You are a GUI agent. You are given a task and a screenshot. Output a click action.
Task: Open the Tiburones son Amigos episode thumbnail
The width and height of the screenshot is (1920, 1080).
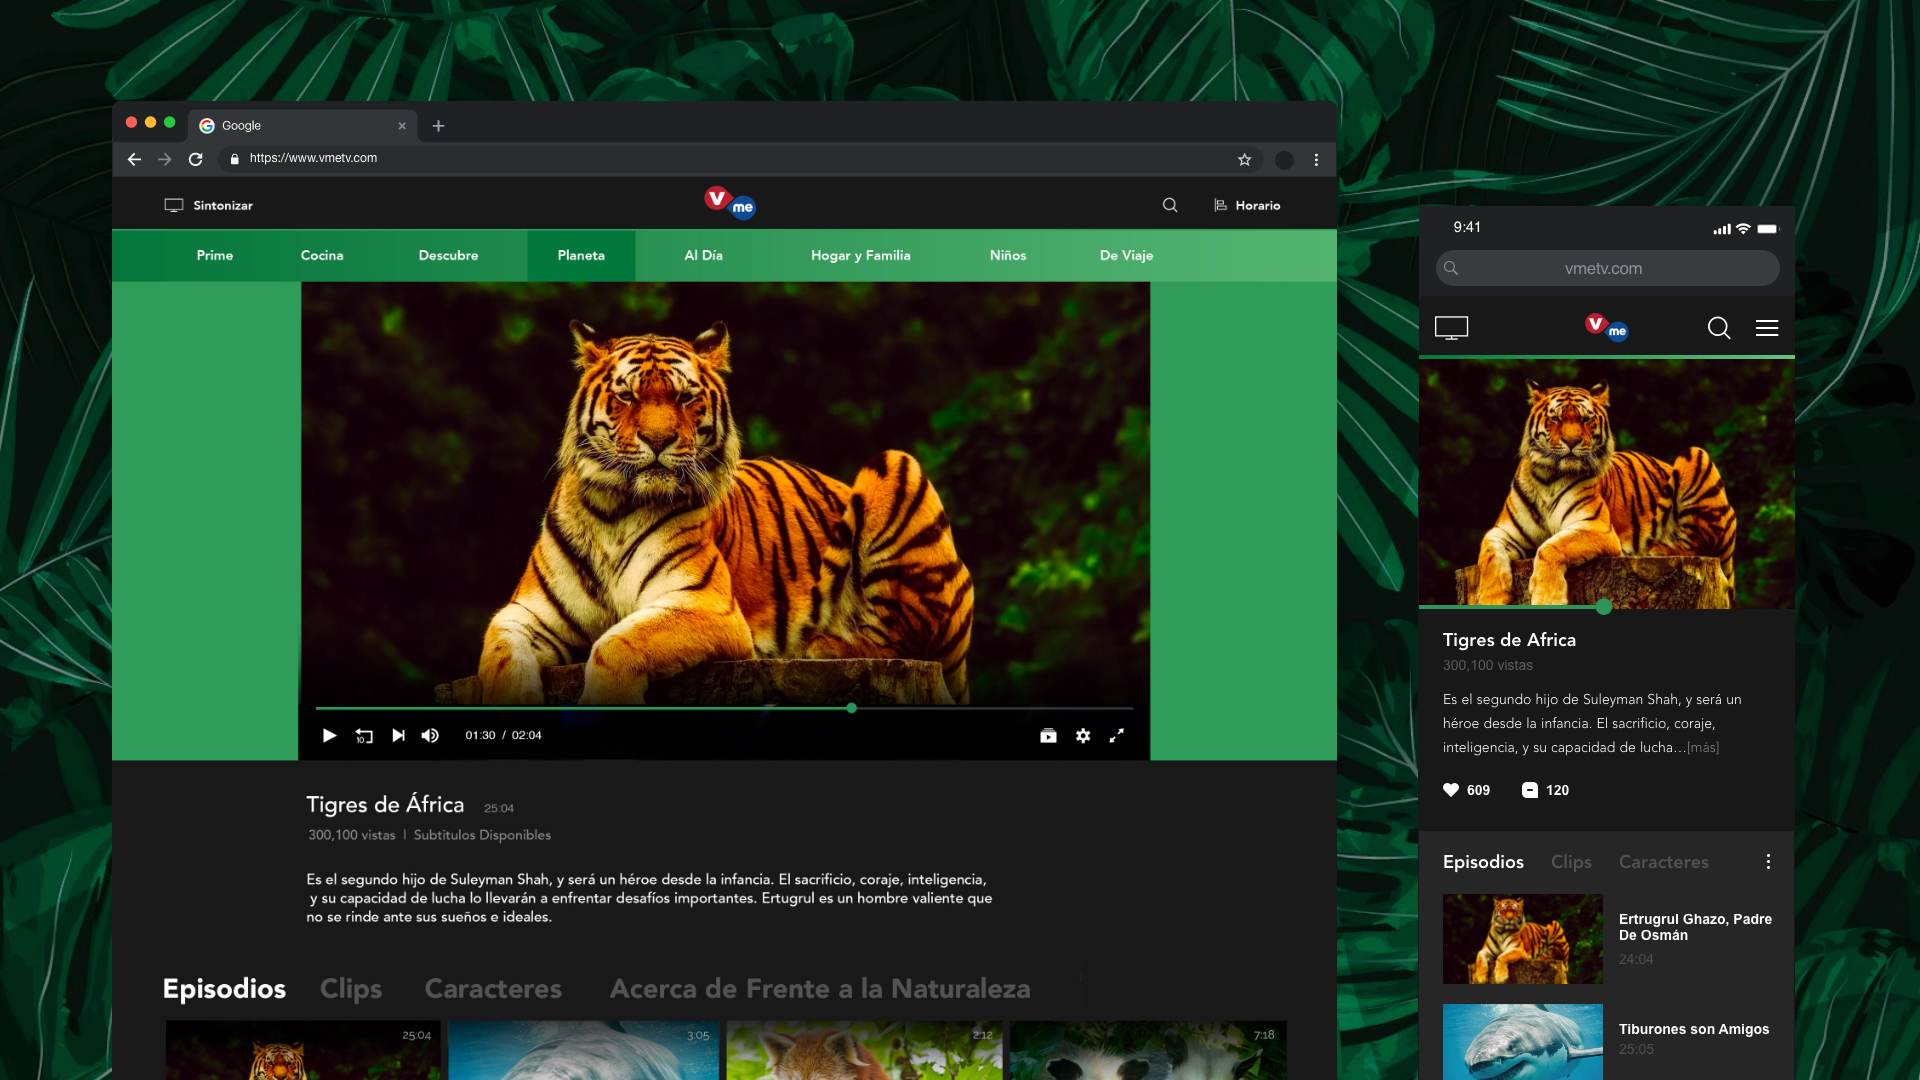coord(1522,1042)
